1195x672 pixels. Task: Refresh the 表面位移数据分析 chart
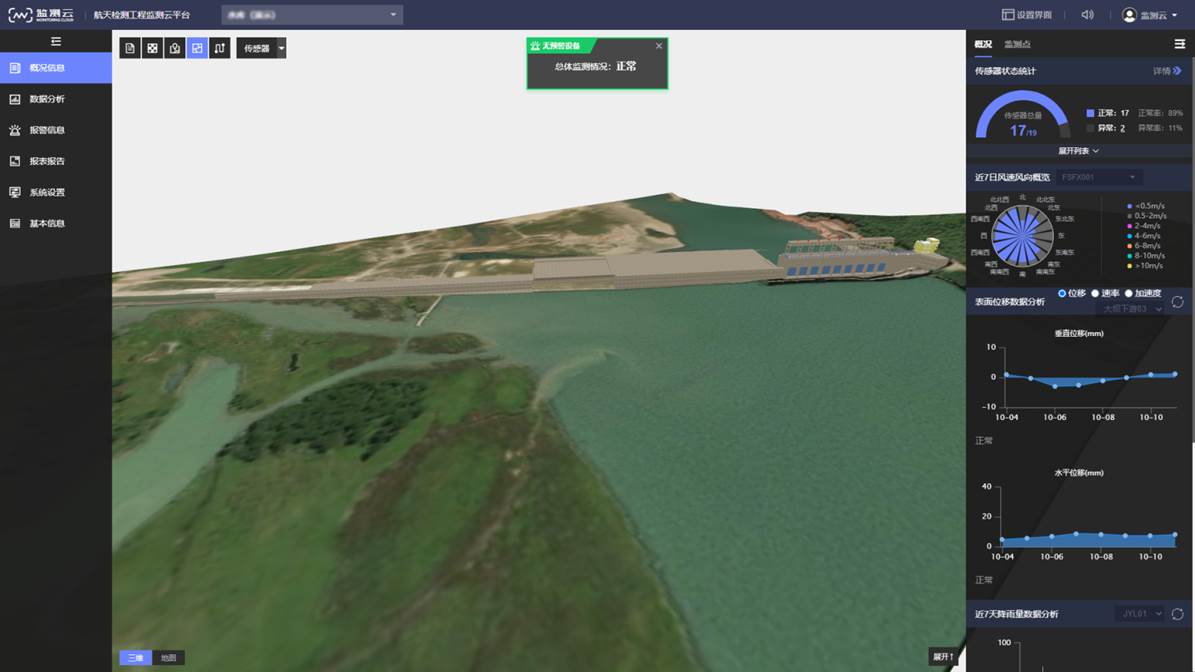(1177, 302)
